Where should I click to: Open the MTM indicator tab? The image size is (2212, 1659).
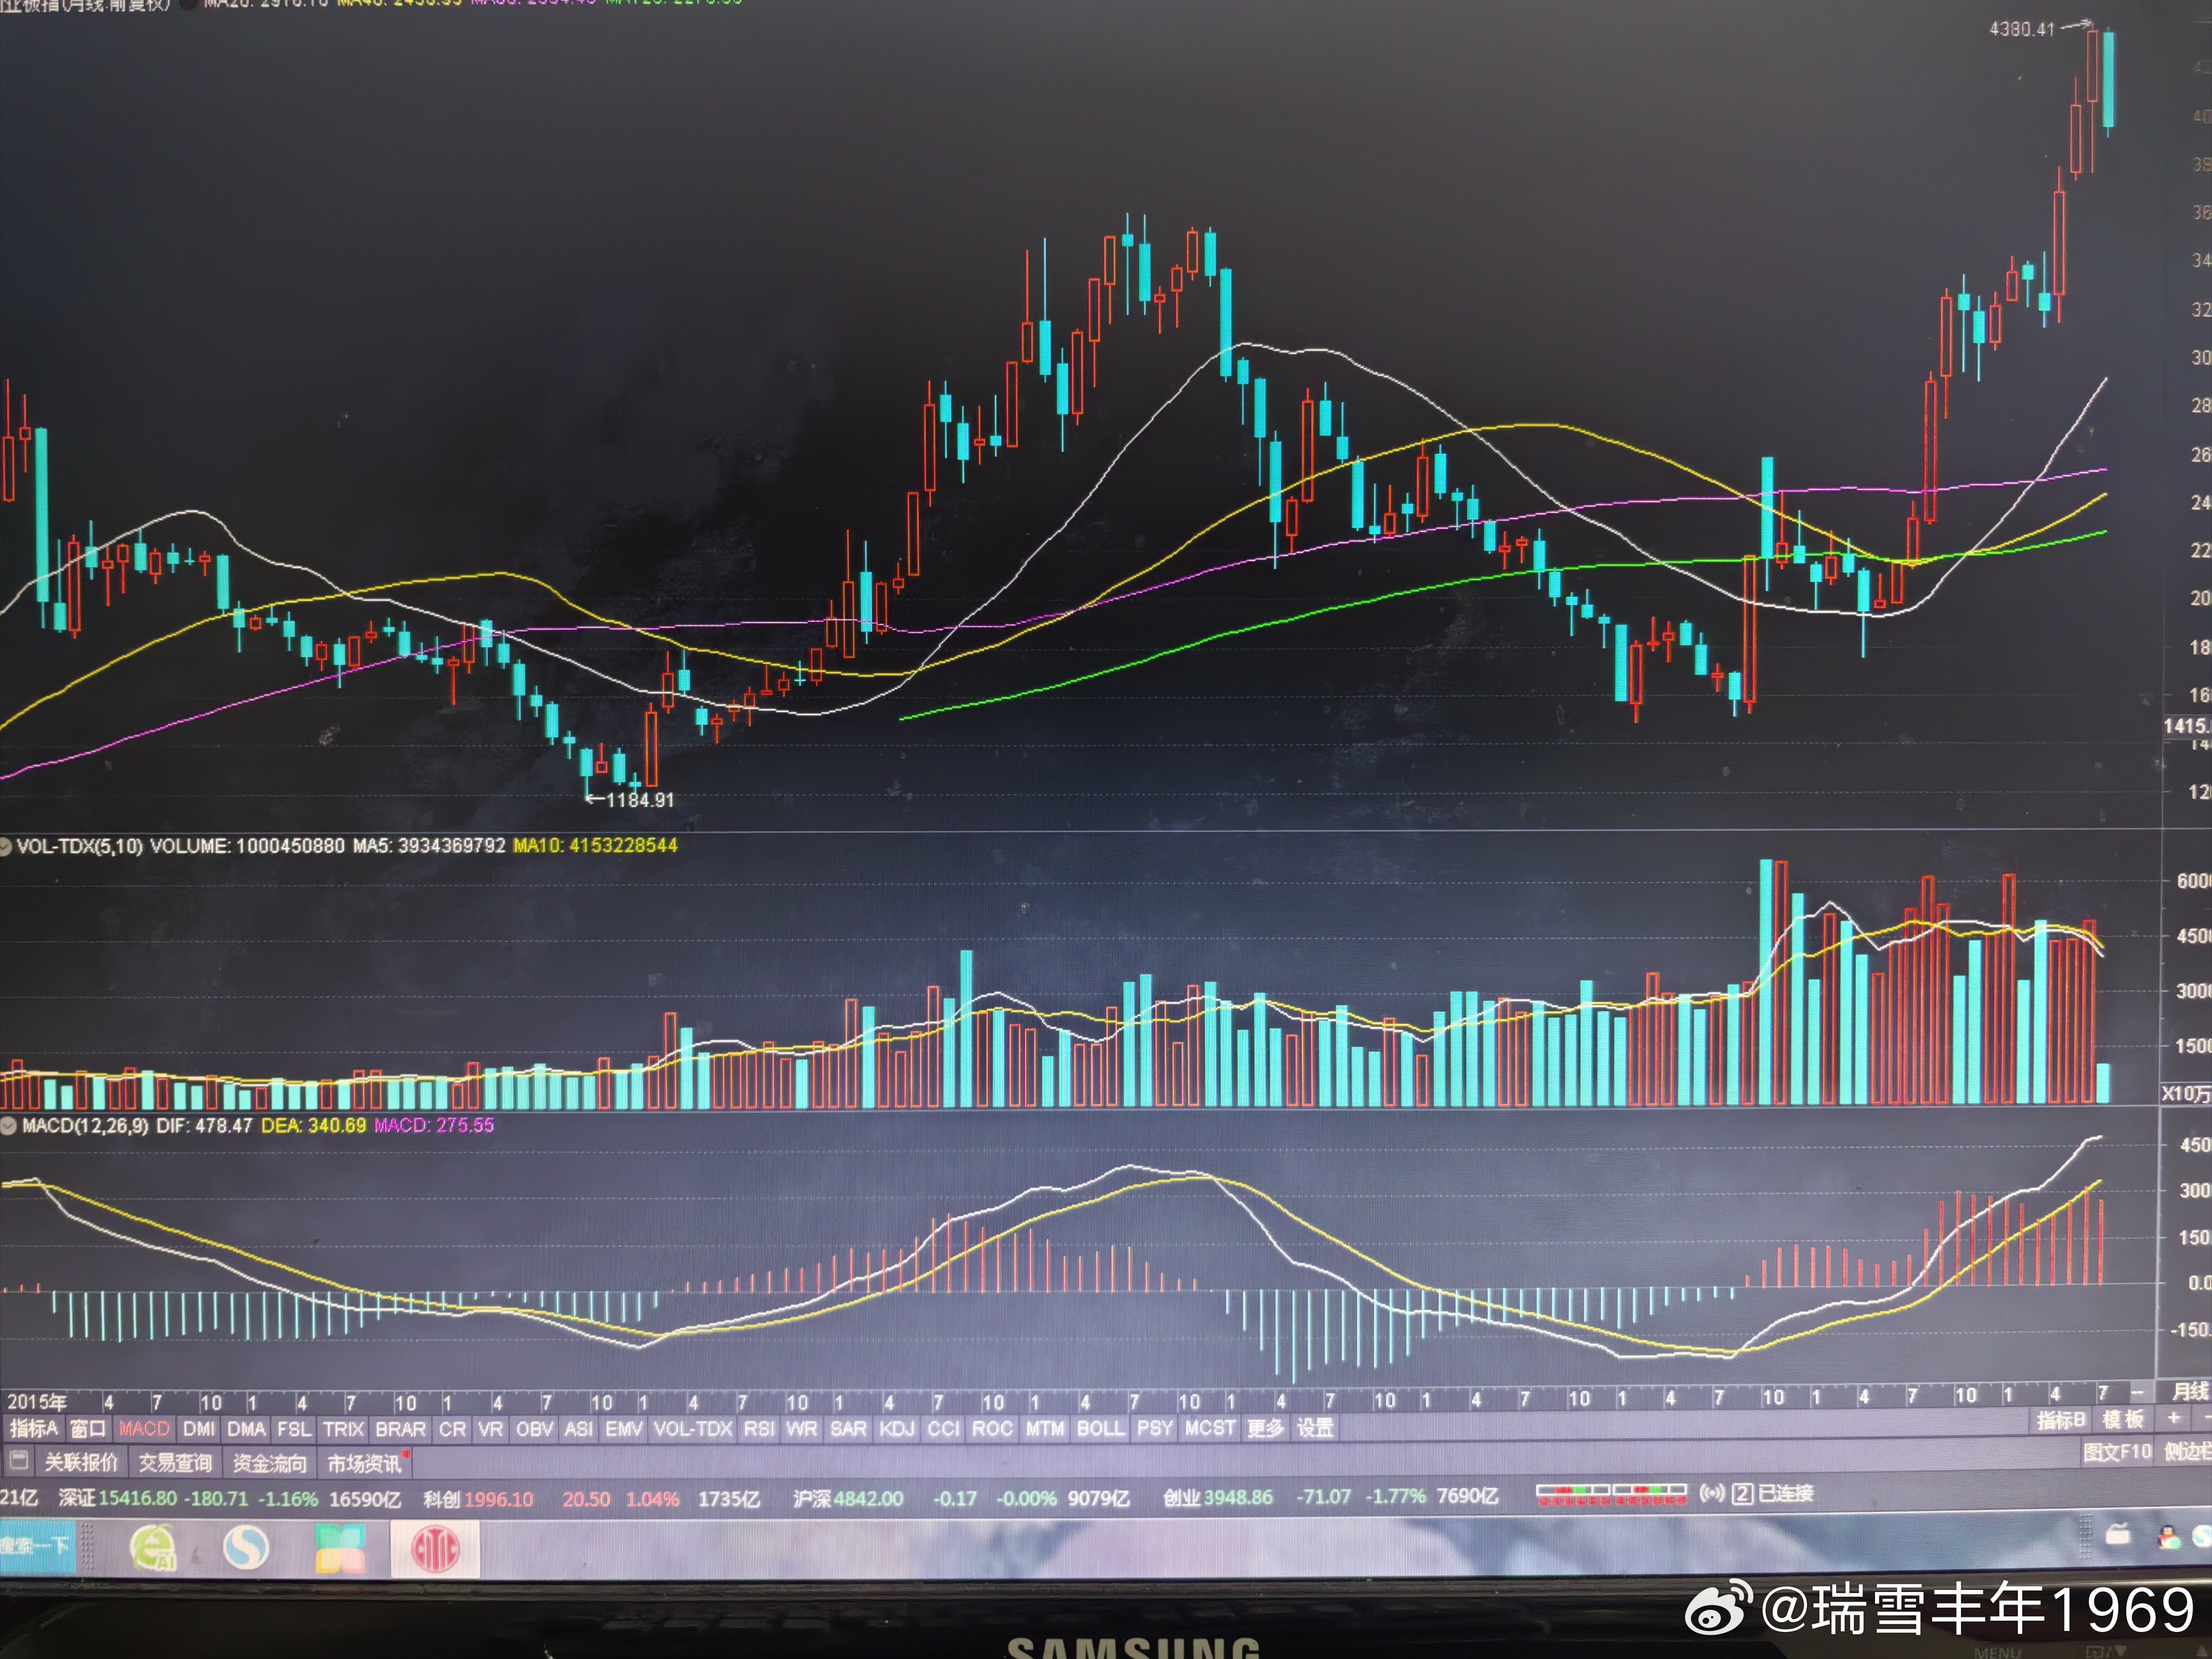[x=1045, y=1429]
